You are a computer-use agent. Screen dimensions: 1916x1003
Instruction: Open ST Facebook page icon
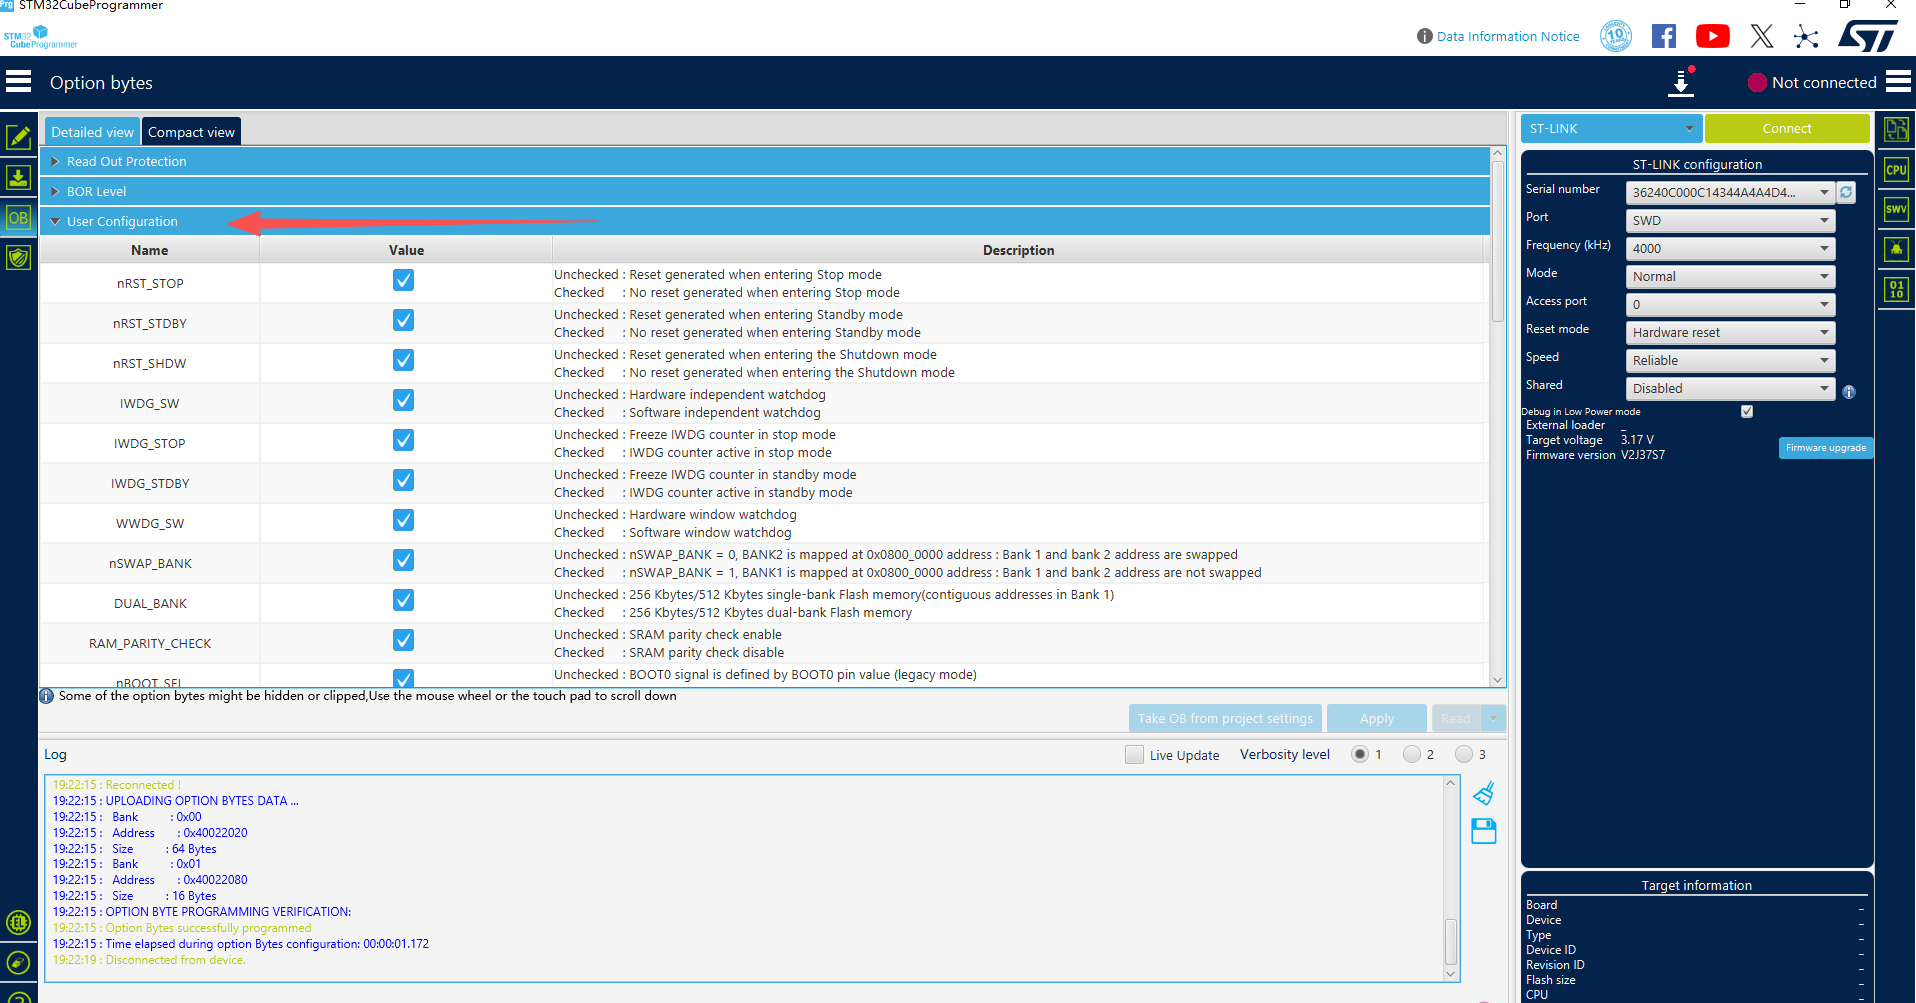click(1664, 36)
